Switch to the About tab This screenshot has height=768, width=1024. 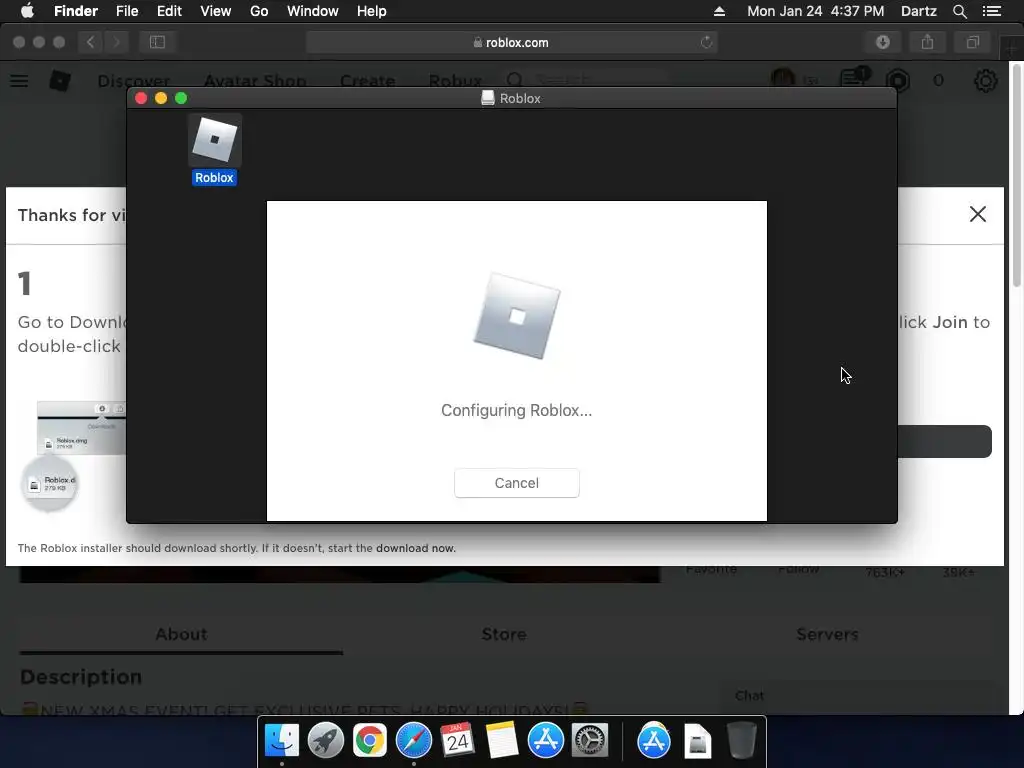[x=181, y=634]
